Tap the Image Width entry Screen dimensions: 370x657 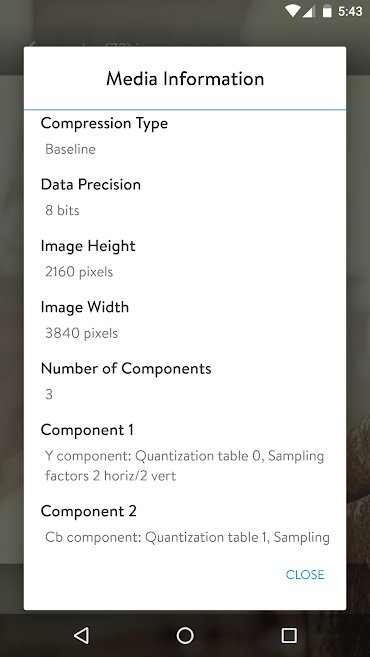[185, 320]
